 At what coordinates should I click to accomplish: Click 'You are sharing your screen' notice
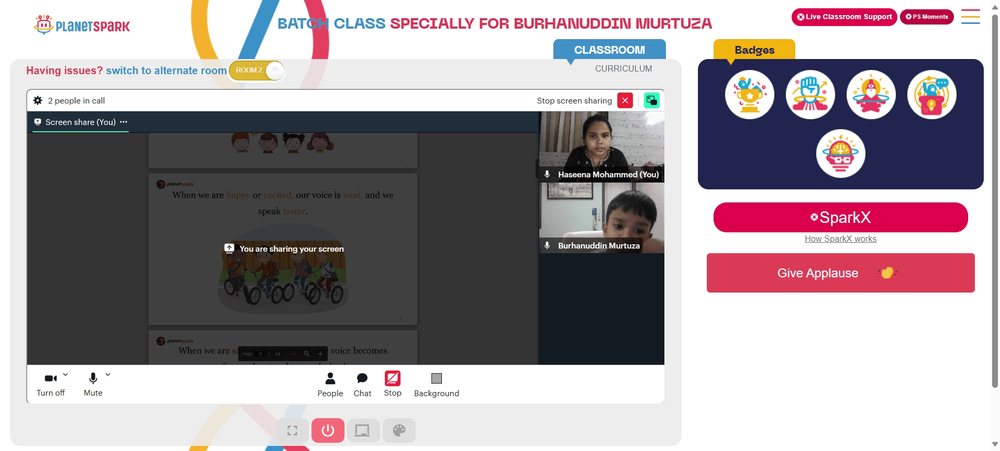coord(284,249)
